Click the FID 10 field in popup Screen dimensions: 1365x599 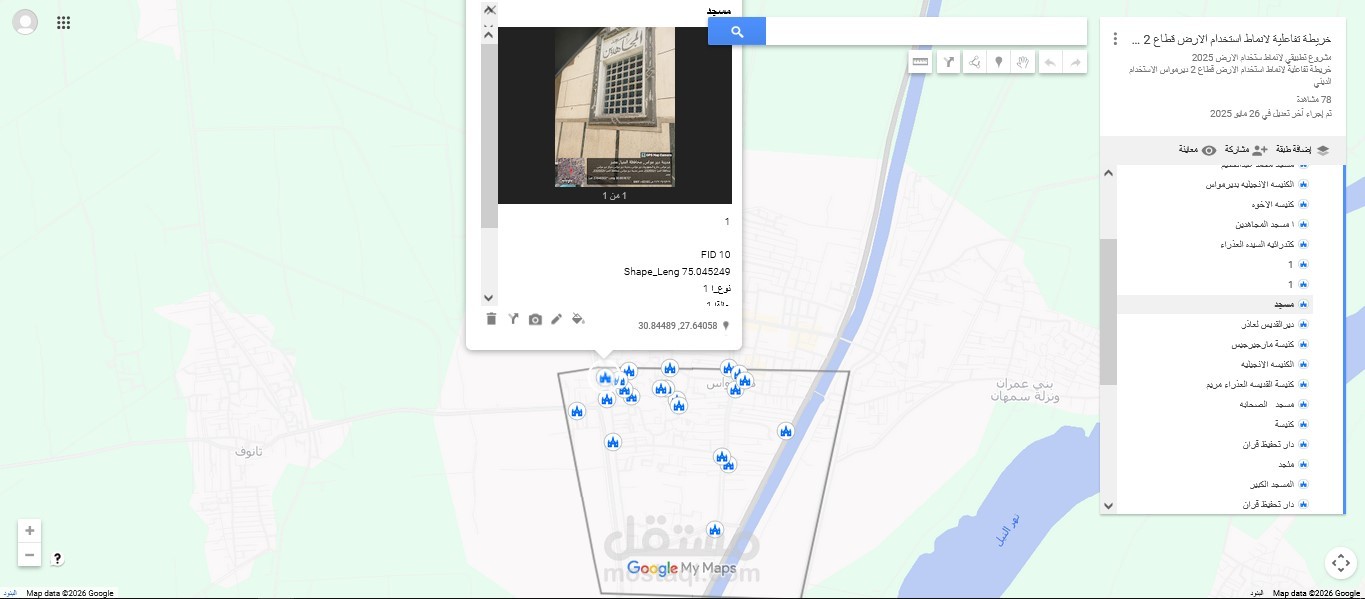(716, 254)
